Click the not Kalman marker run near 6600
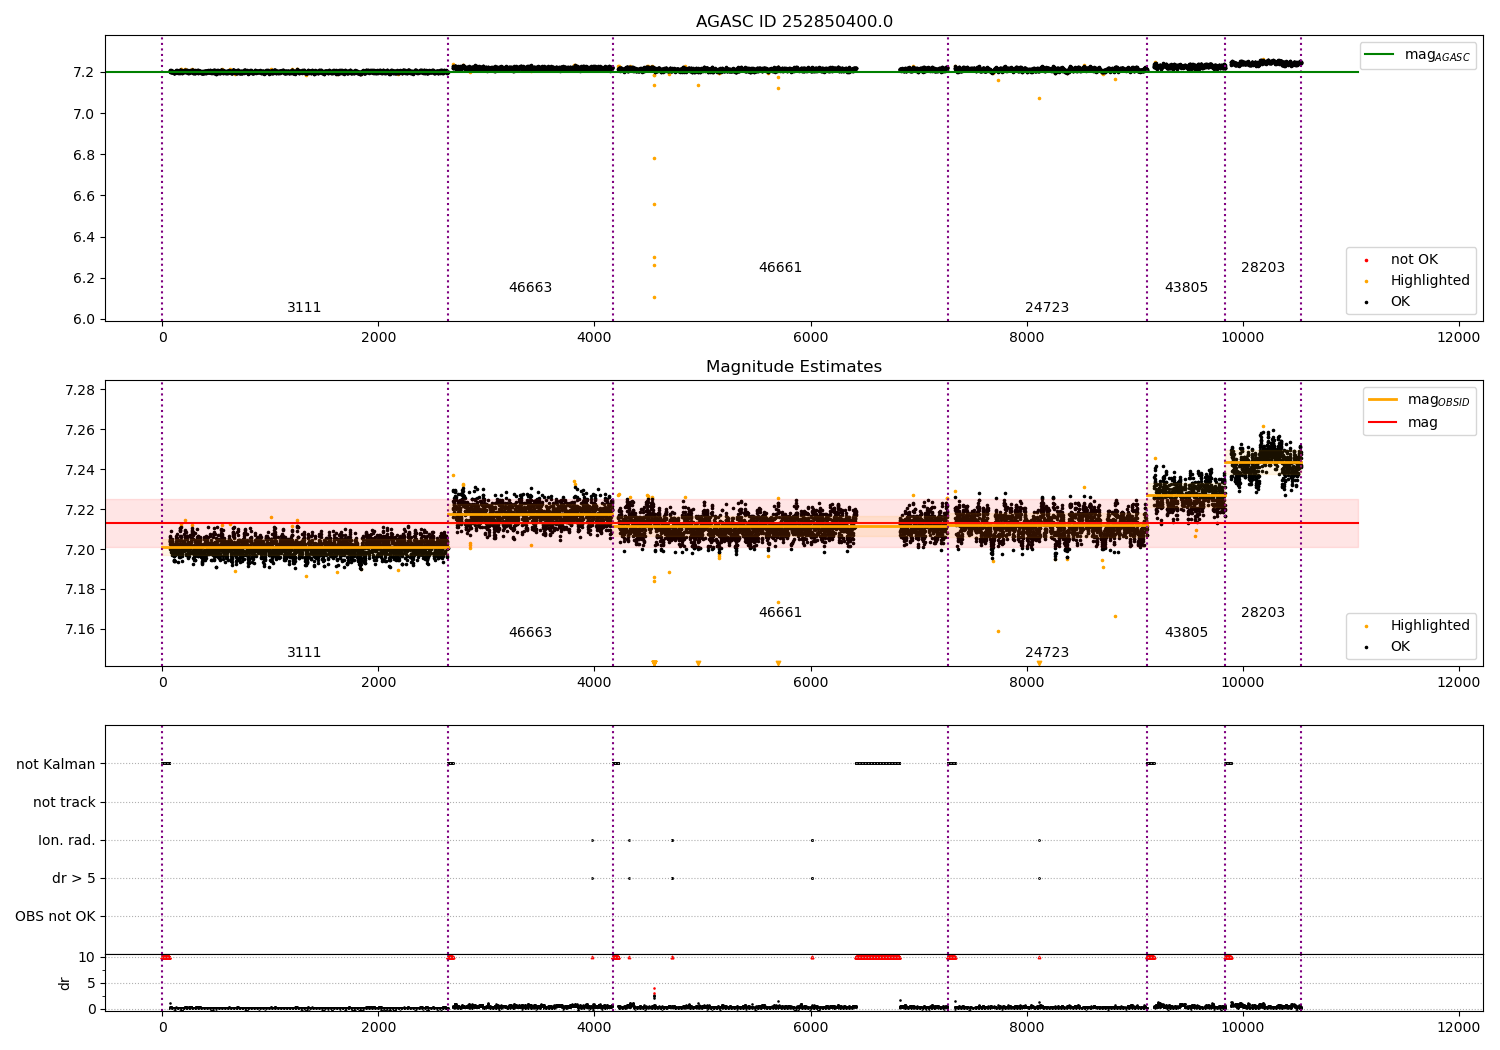Viewport: 1500px width, 1050px height. click(878, 764)
